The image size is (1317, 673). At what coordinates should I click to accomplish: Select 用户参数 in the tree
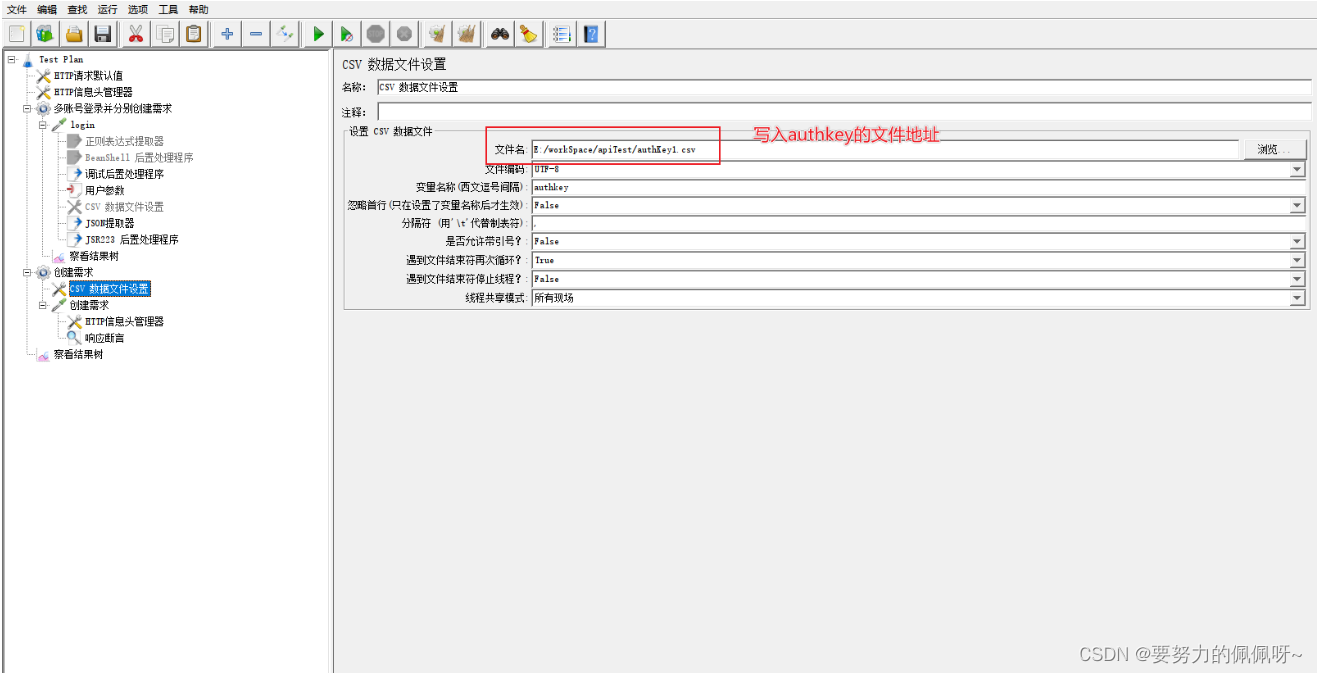[105, 190]
